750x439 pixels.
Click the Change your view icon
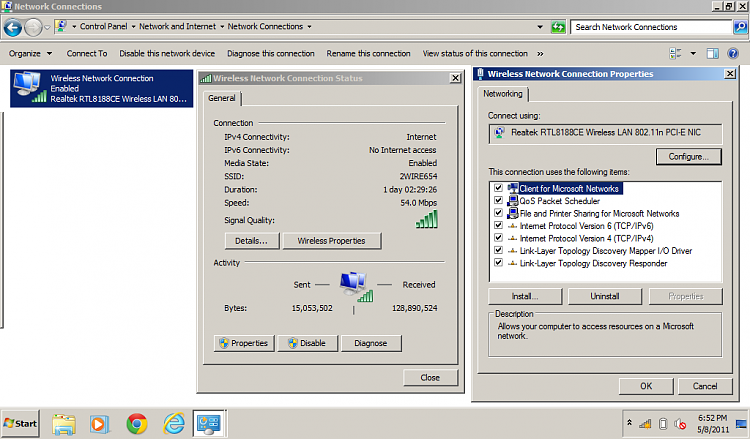tap(675, 53)
